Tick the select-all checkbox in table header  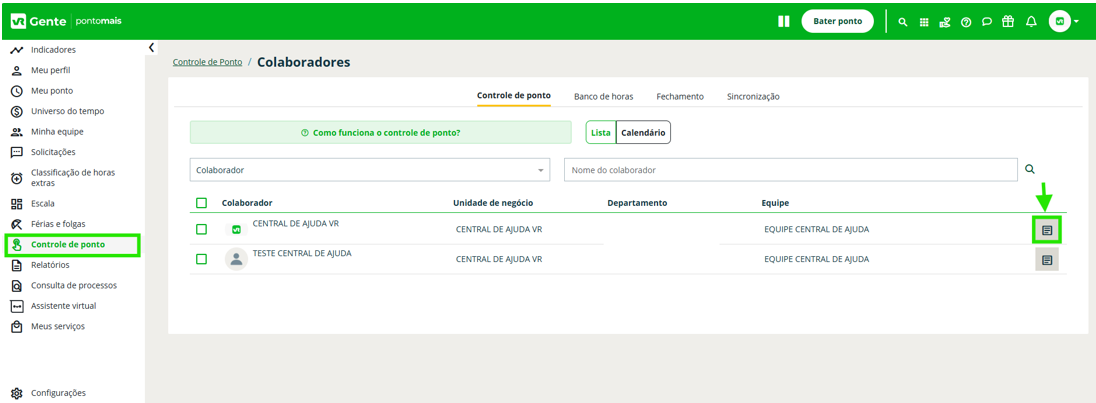click(201, 203)
